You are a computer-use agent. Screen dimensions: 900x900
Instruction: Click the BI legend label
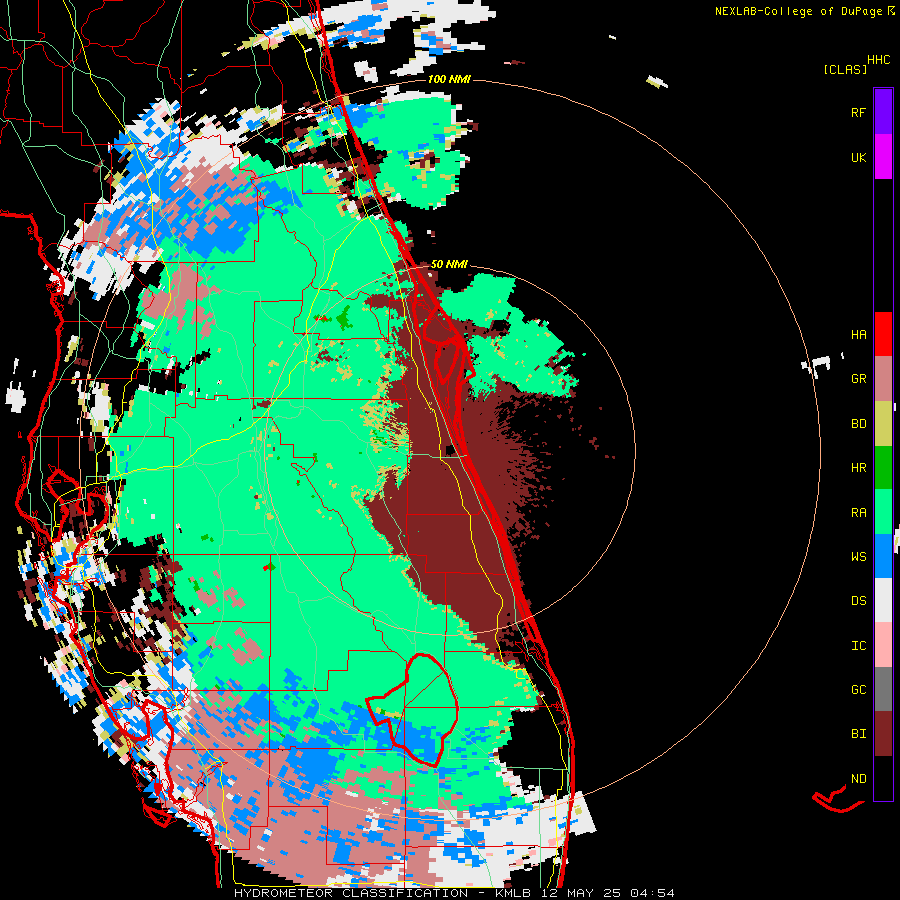(858, 734)
